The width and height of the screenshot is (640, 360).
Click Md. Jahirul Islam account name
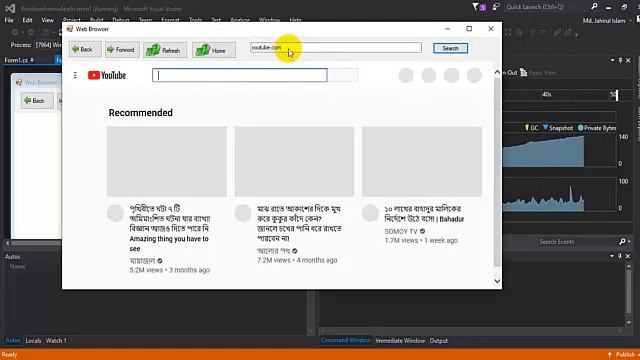point(604,21)
